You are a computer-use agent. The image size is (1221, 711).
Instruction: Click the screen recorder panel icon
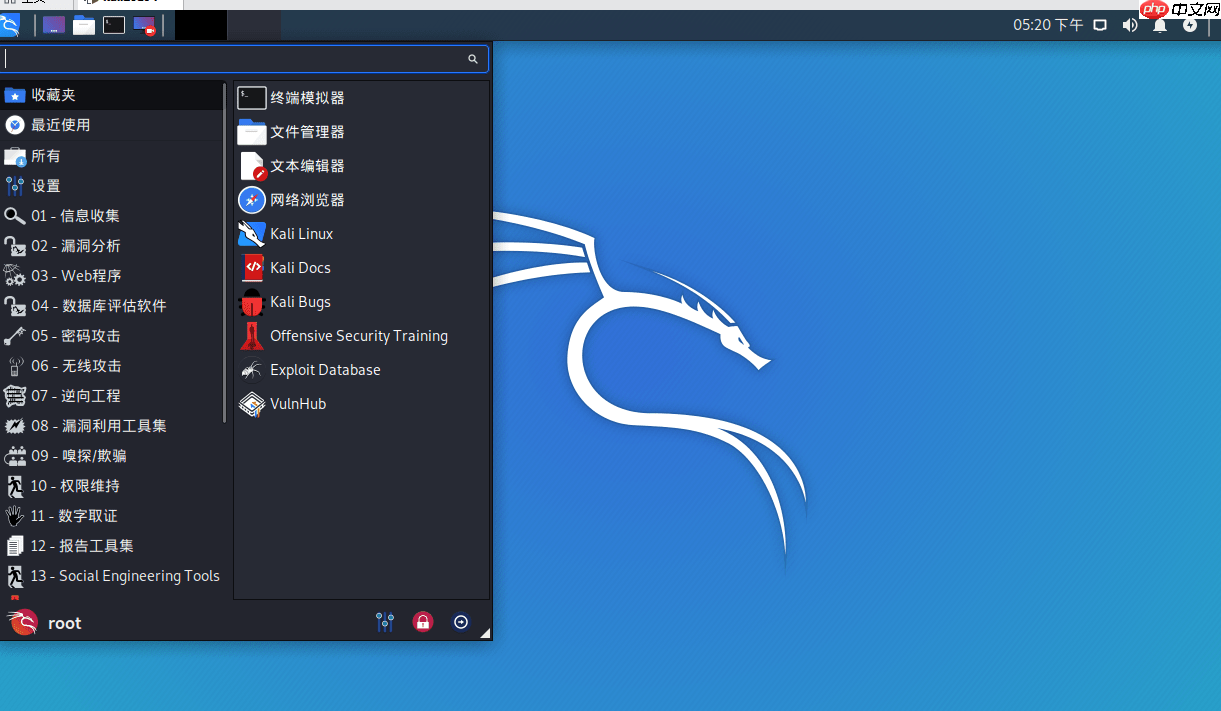pyautogui.click(x=144, y=25)
